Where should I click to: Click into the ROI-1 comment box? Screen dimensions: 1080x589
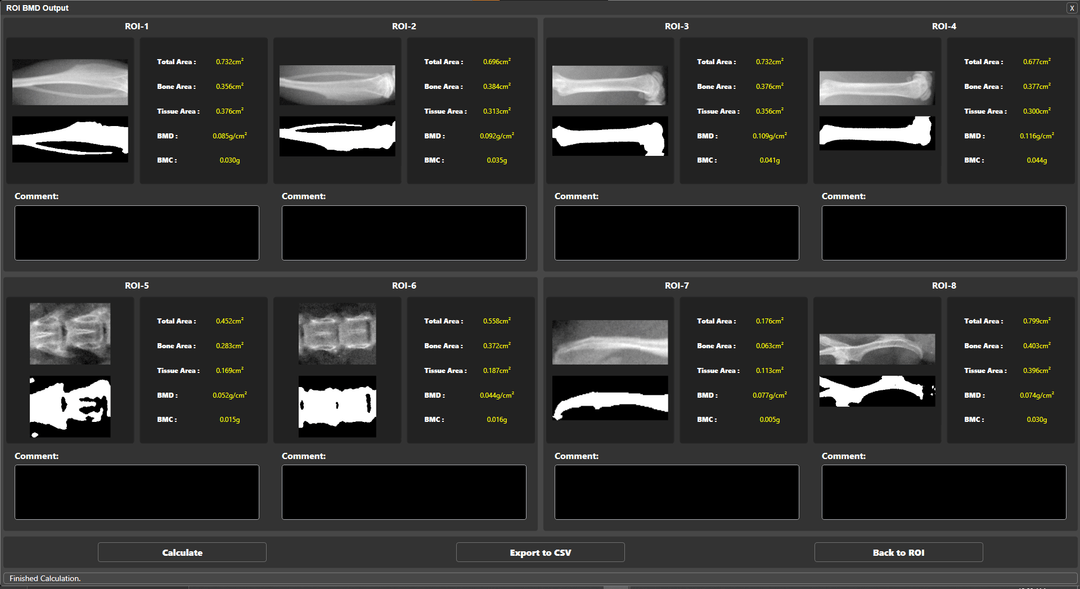coord(137,233)
